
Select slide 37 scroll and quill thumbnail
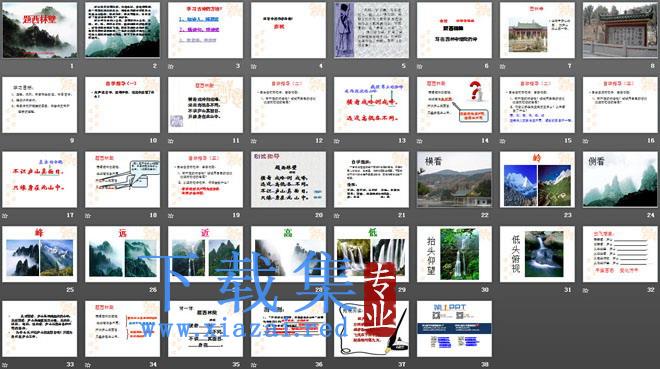point(371,329)
